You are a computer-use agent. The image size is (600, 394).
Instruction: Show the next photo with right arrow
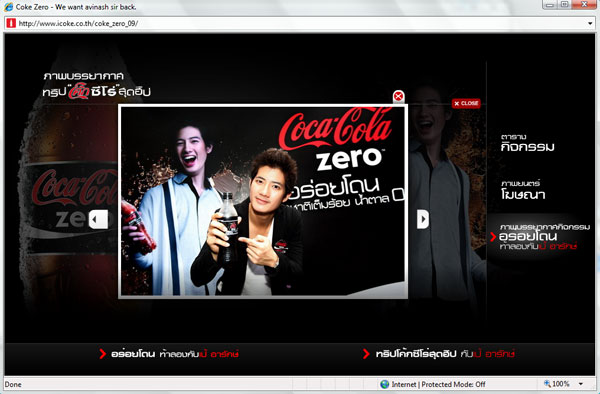point(423,219)
